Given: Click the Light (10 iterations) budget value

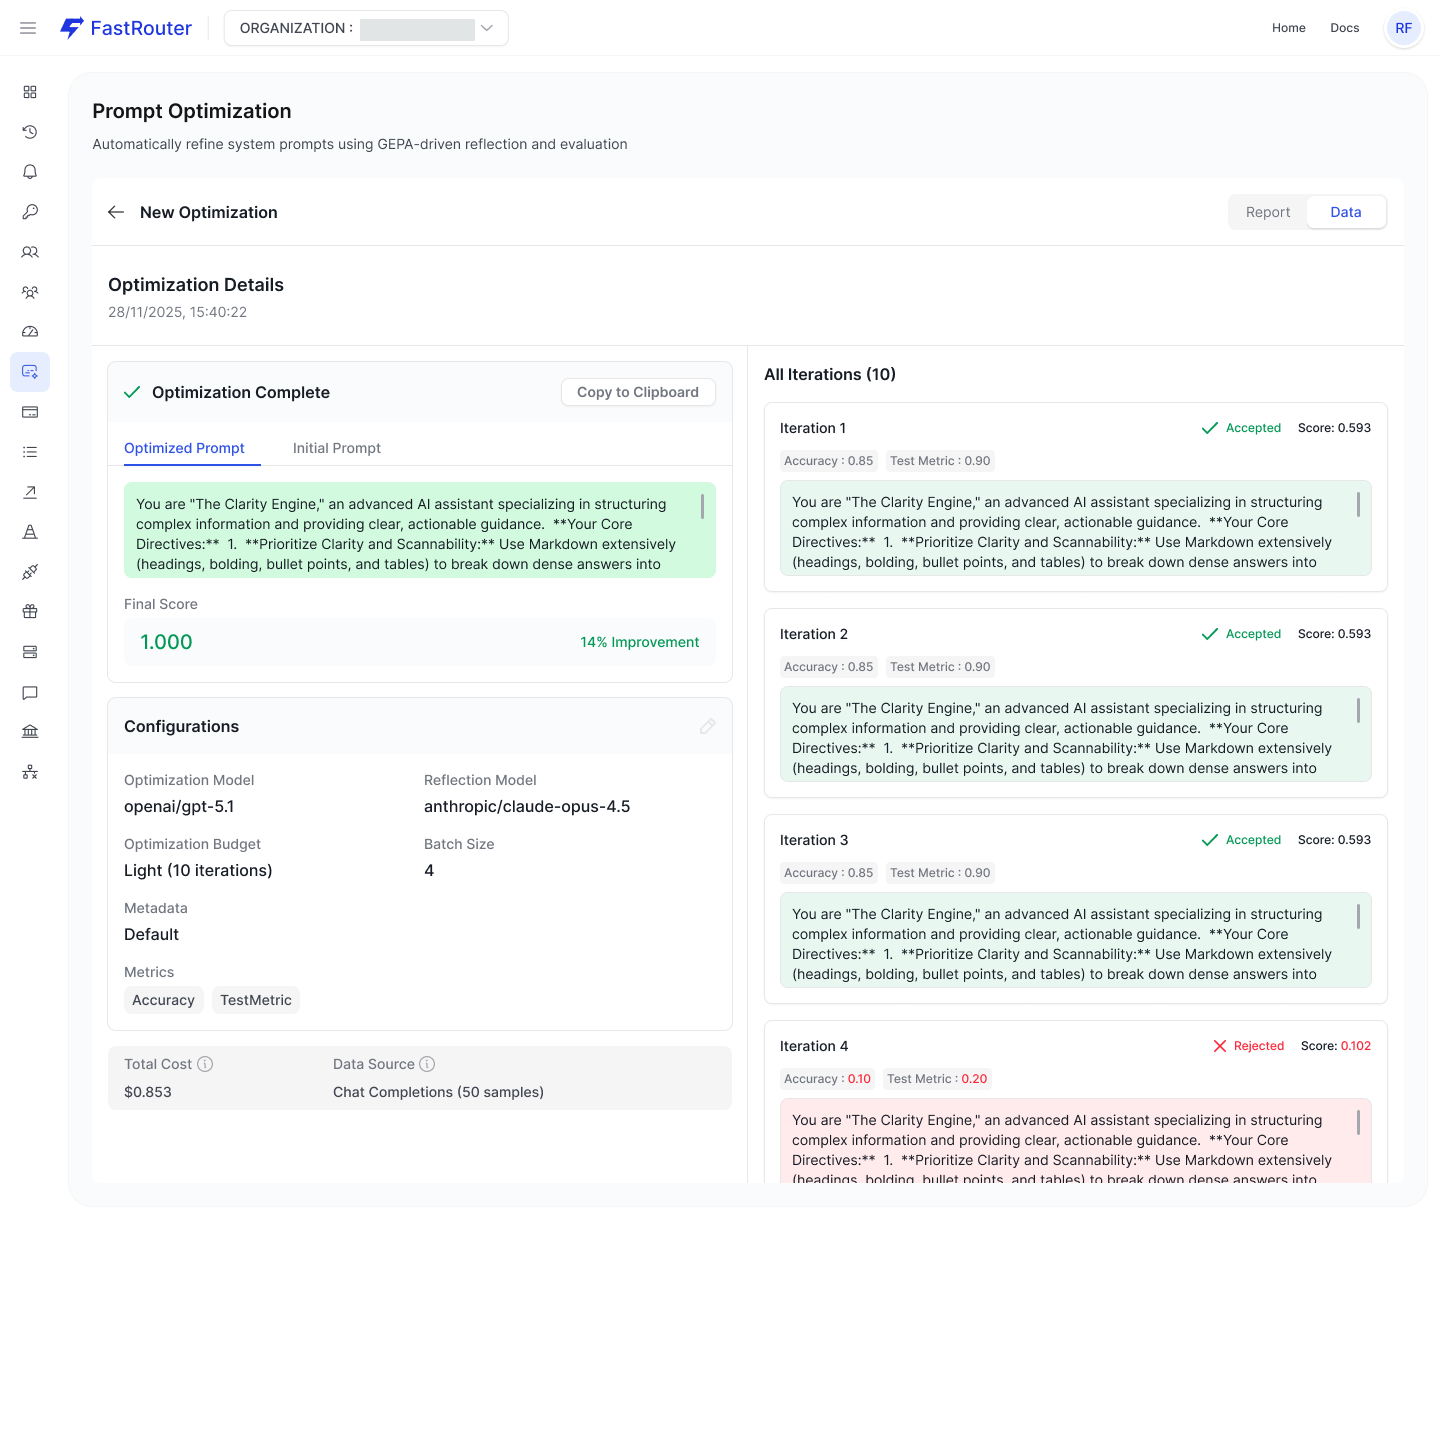Looking at the screenshot, I should (x=198, y=870).
